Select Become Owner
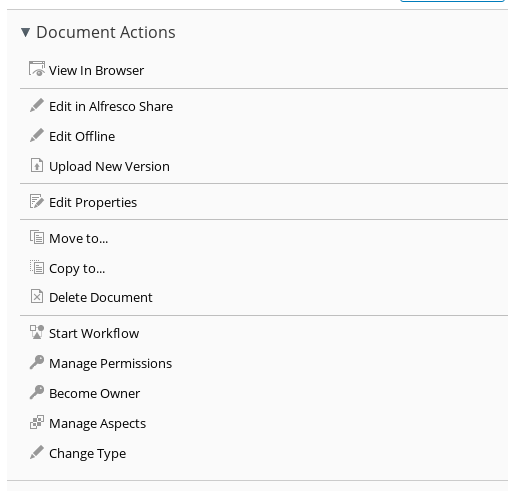512x491 pixels. [94, 393]
